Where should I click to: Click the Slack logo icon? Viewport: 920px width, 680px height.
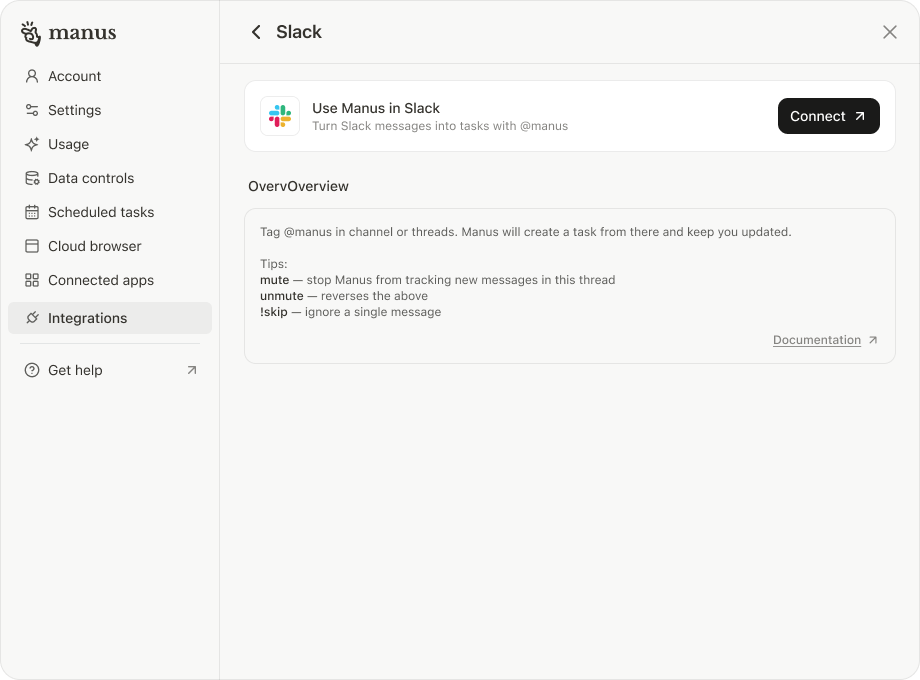tap(280, 116)
